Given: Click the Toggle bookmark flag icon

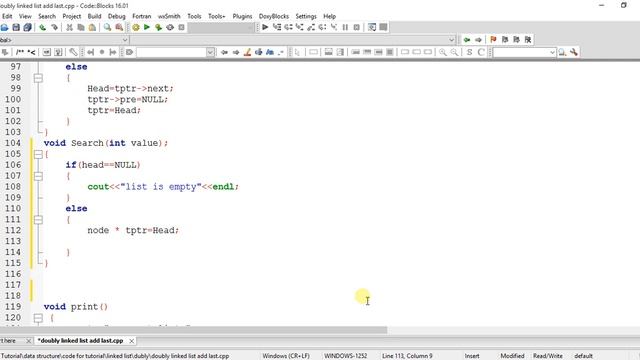Looking at the screenshot, I should tap(493, 40).
